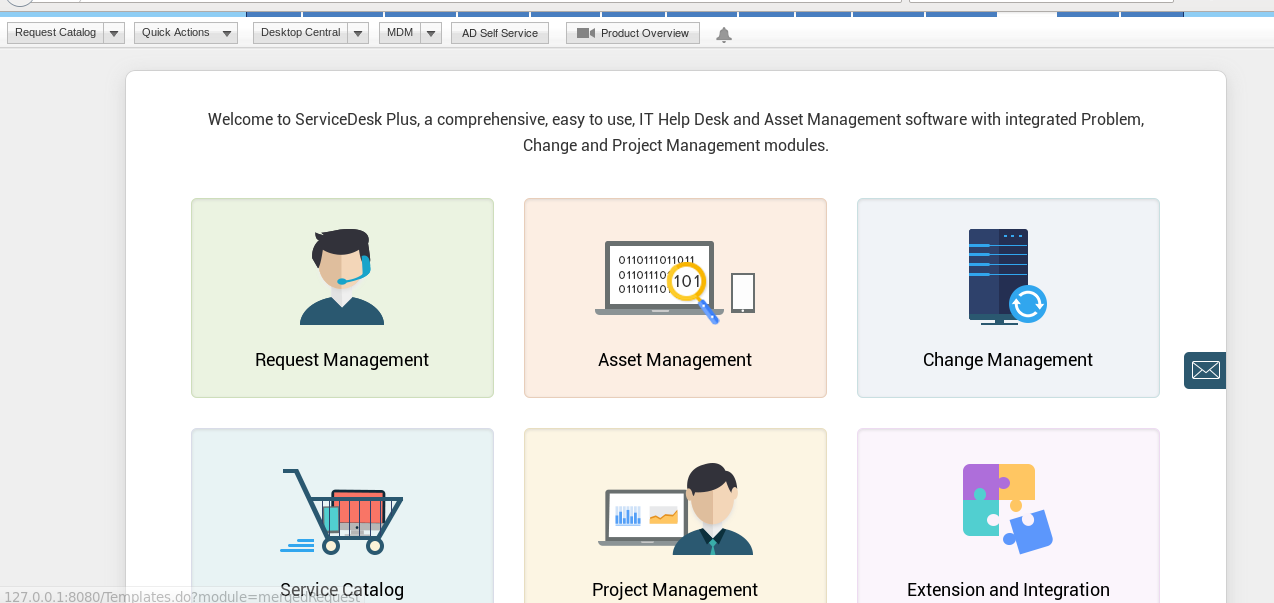The image size is (1274, 603).
Task: Open the Asset Management label
Action: (675, 360)
